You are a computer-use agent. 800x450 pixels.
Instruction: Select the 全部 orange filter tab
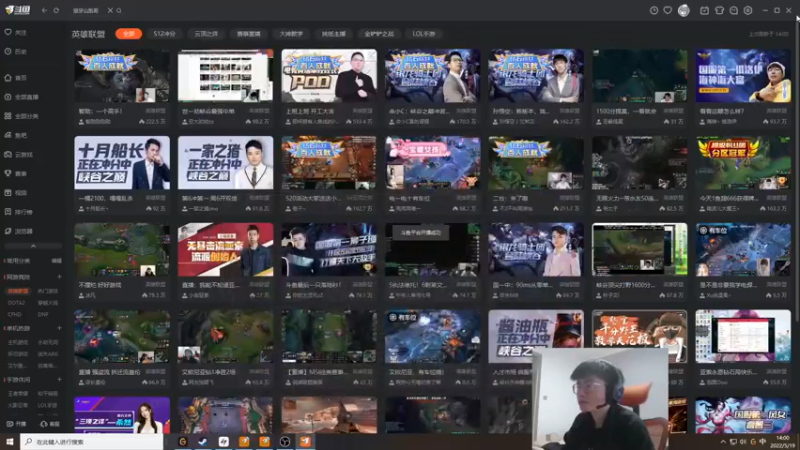click(x=129, y=34)
